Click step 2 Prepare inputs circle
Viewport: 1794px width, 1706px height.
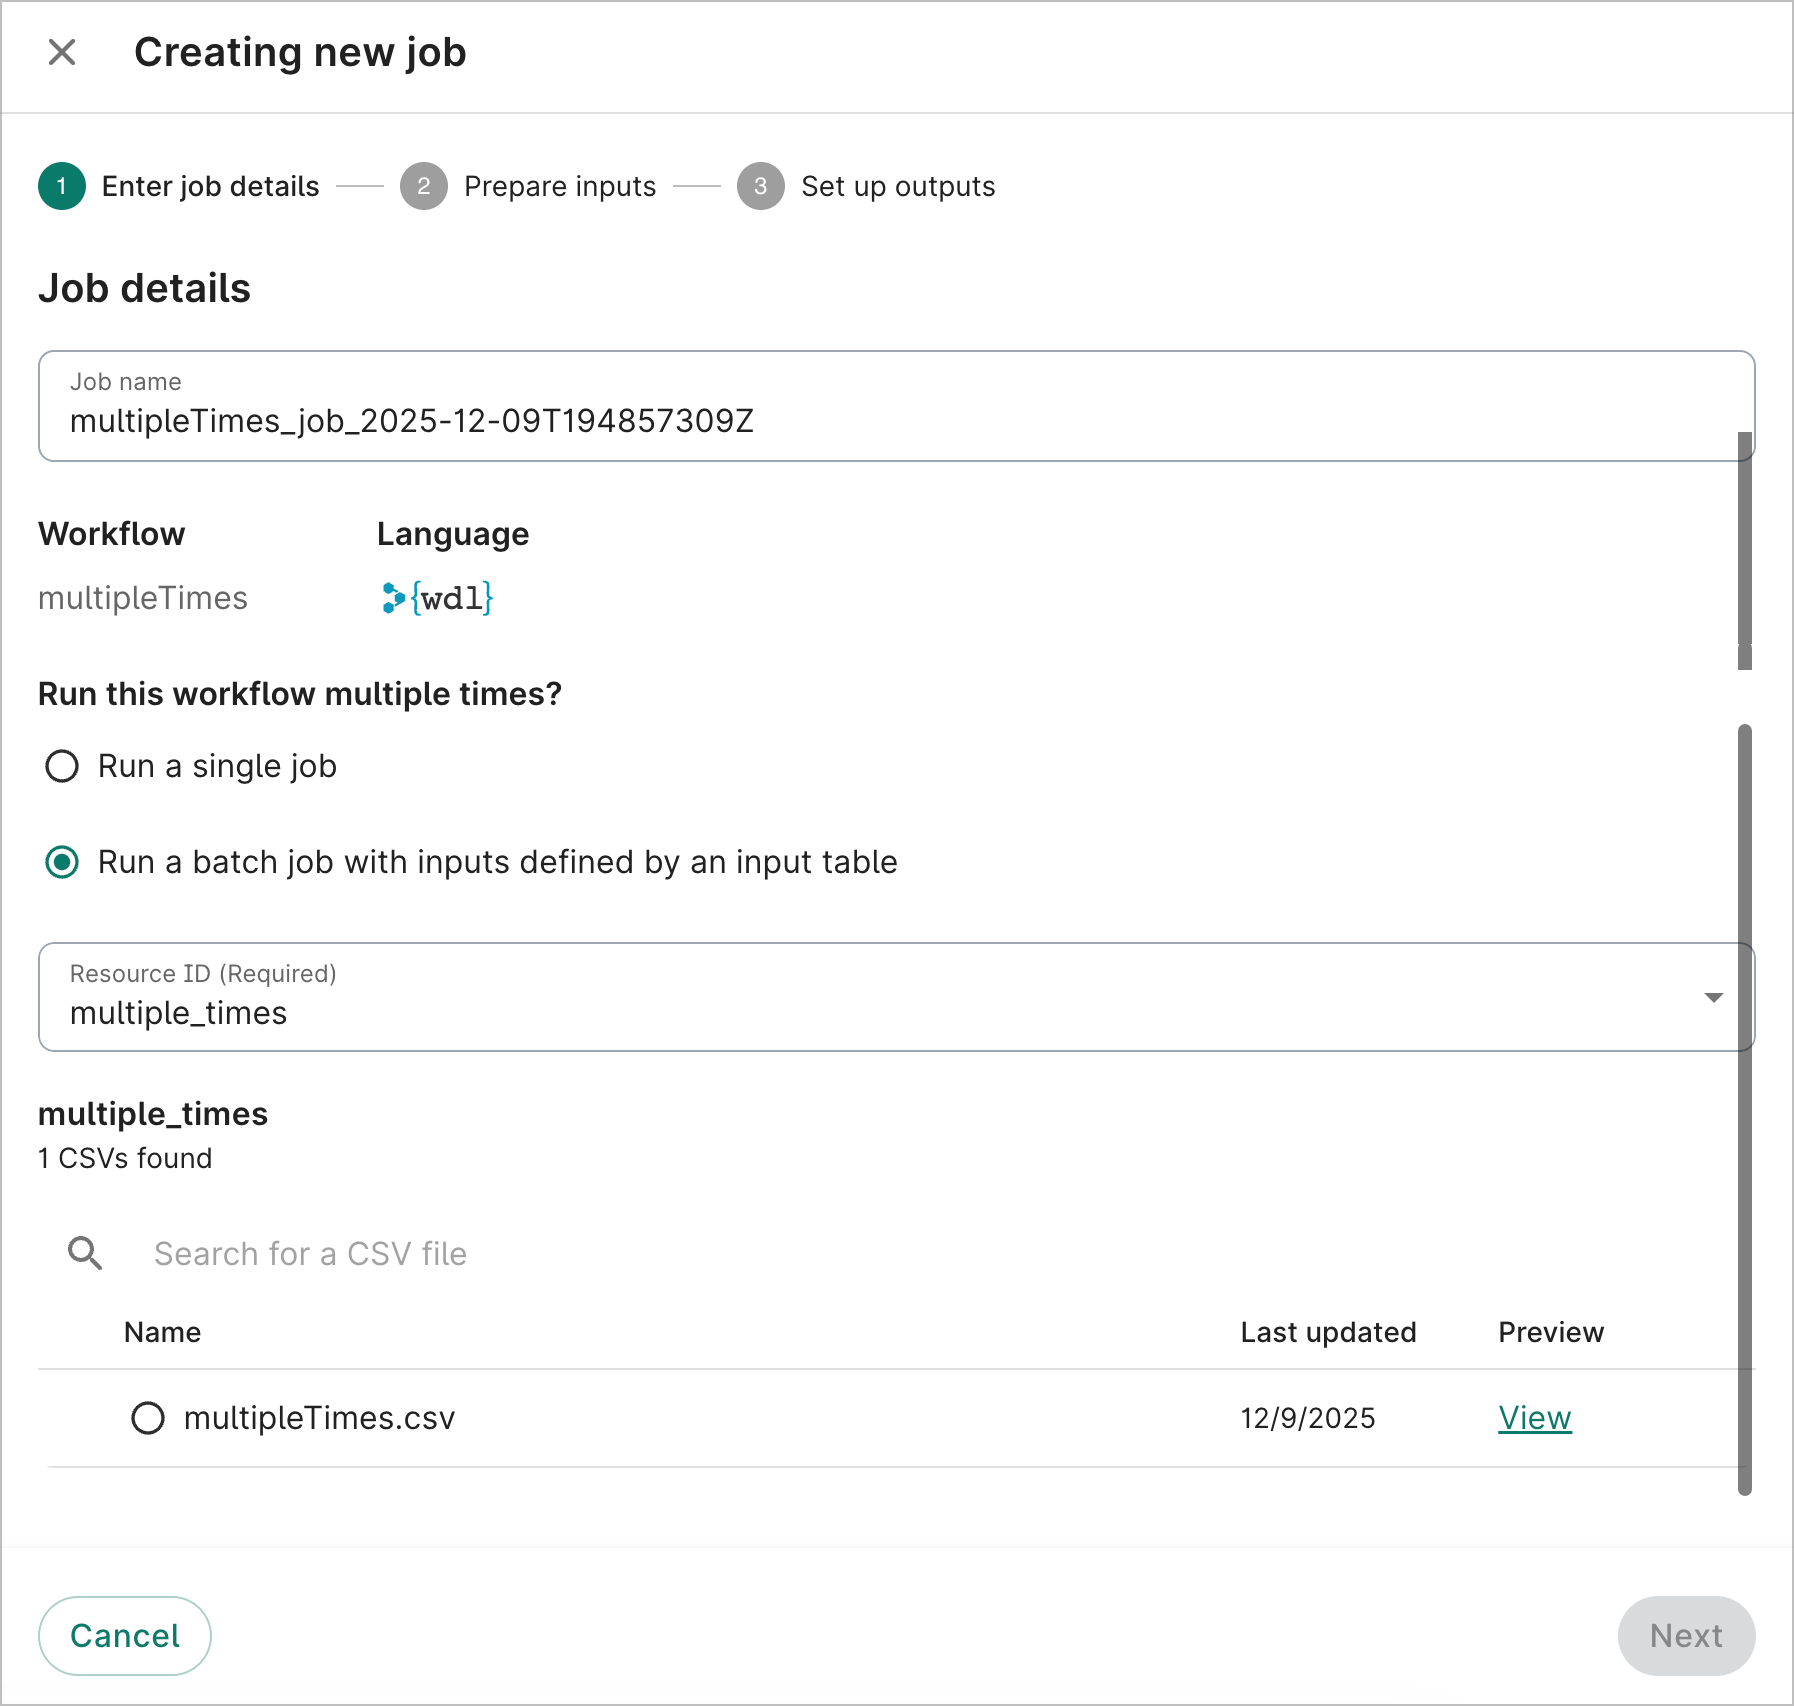(424, 186)
